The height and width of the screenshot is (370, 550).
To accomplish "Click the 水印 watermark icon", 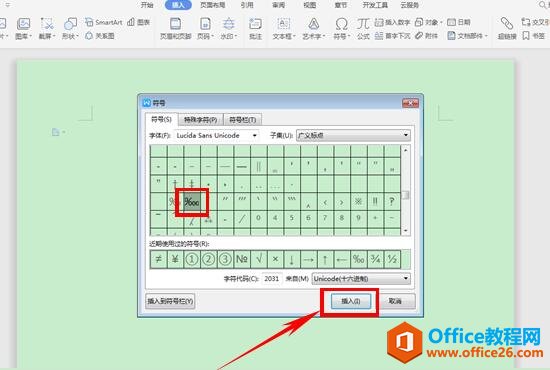I will [229, 24].
